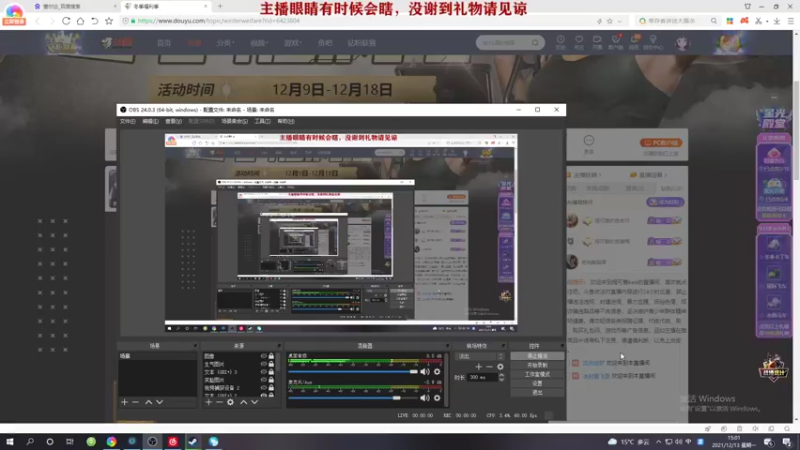
Task: Go to browser home page icon
Action: pyautogui.click(x=80, y=21)
